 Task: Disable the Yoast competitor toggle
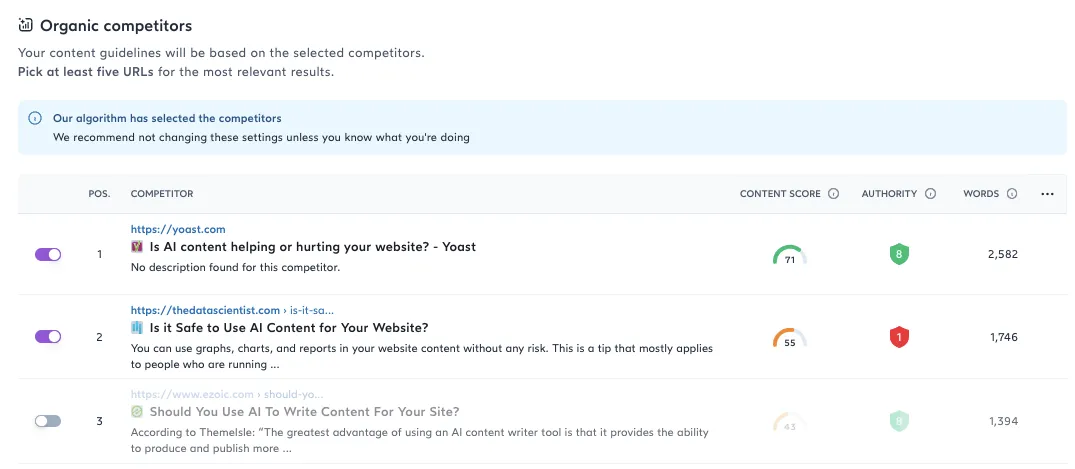click(x=48, y=254)
